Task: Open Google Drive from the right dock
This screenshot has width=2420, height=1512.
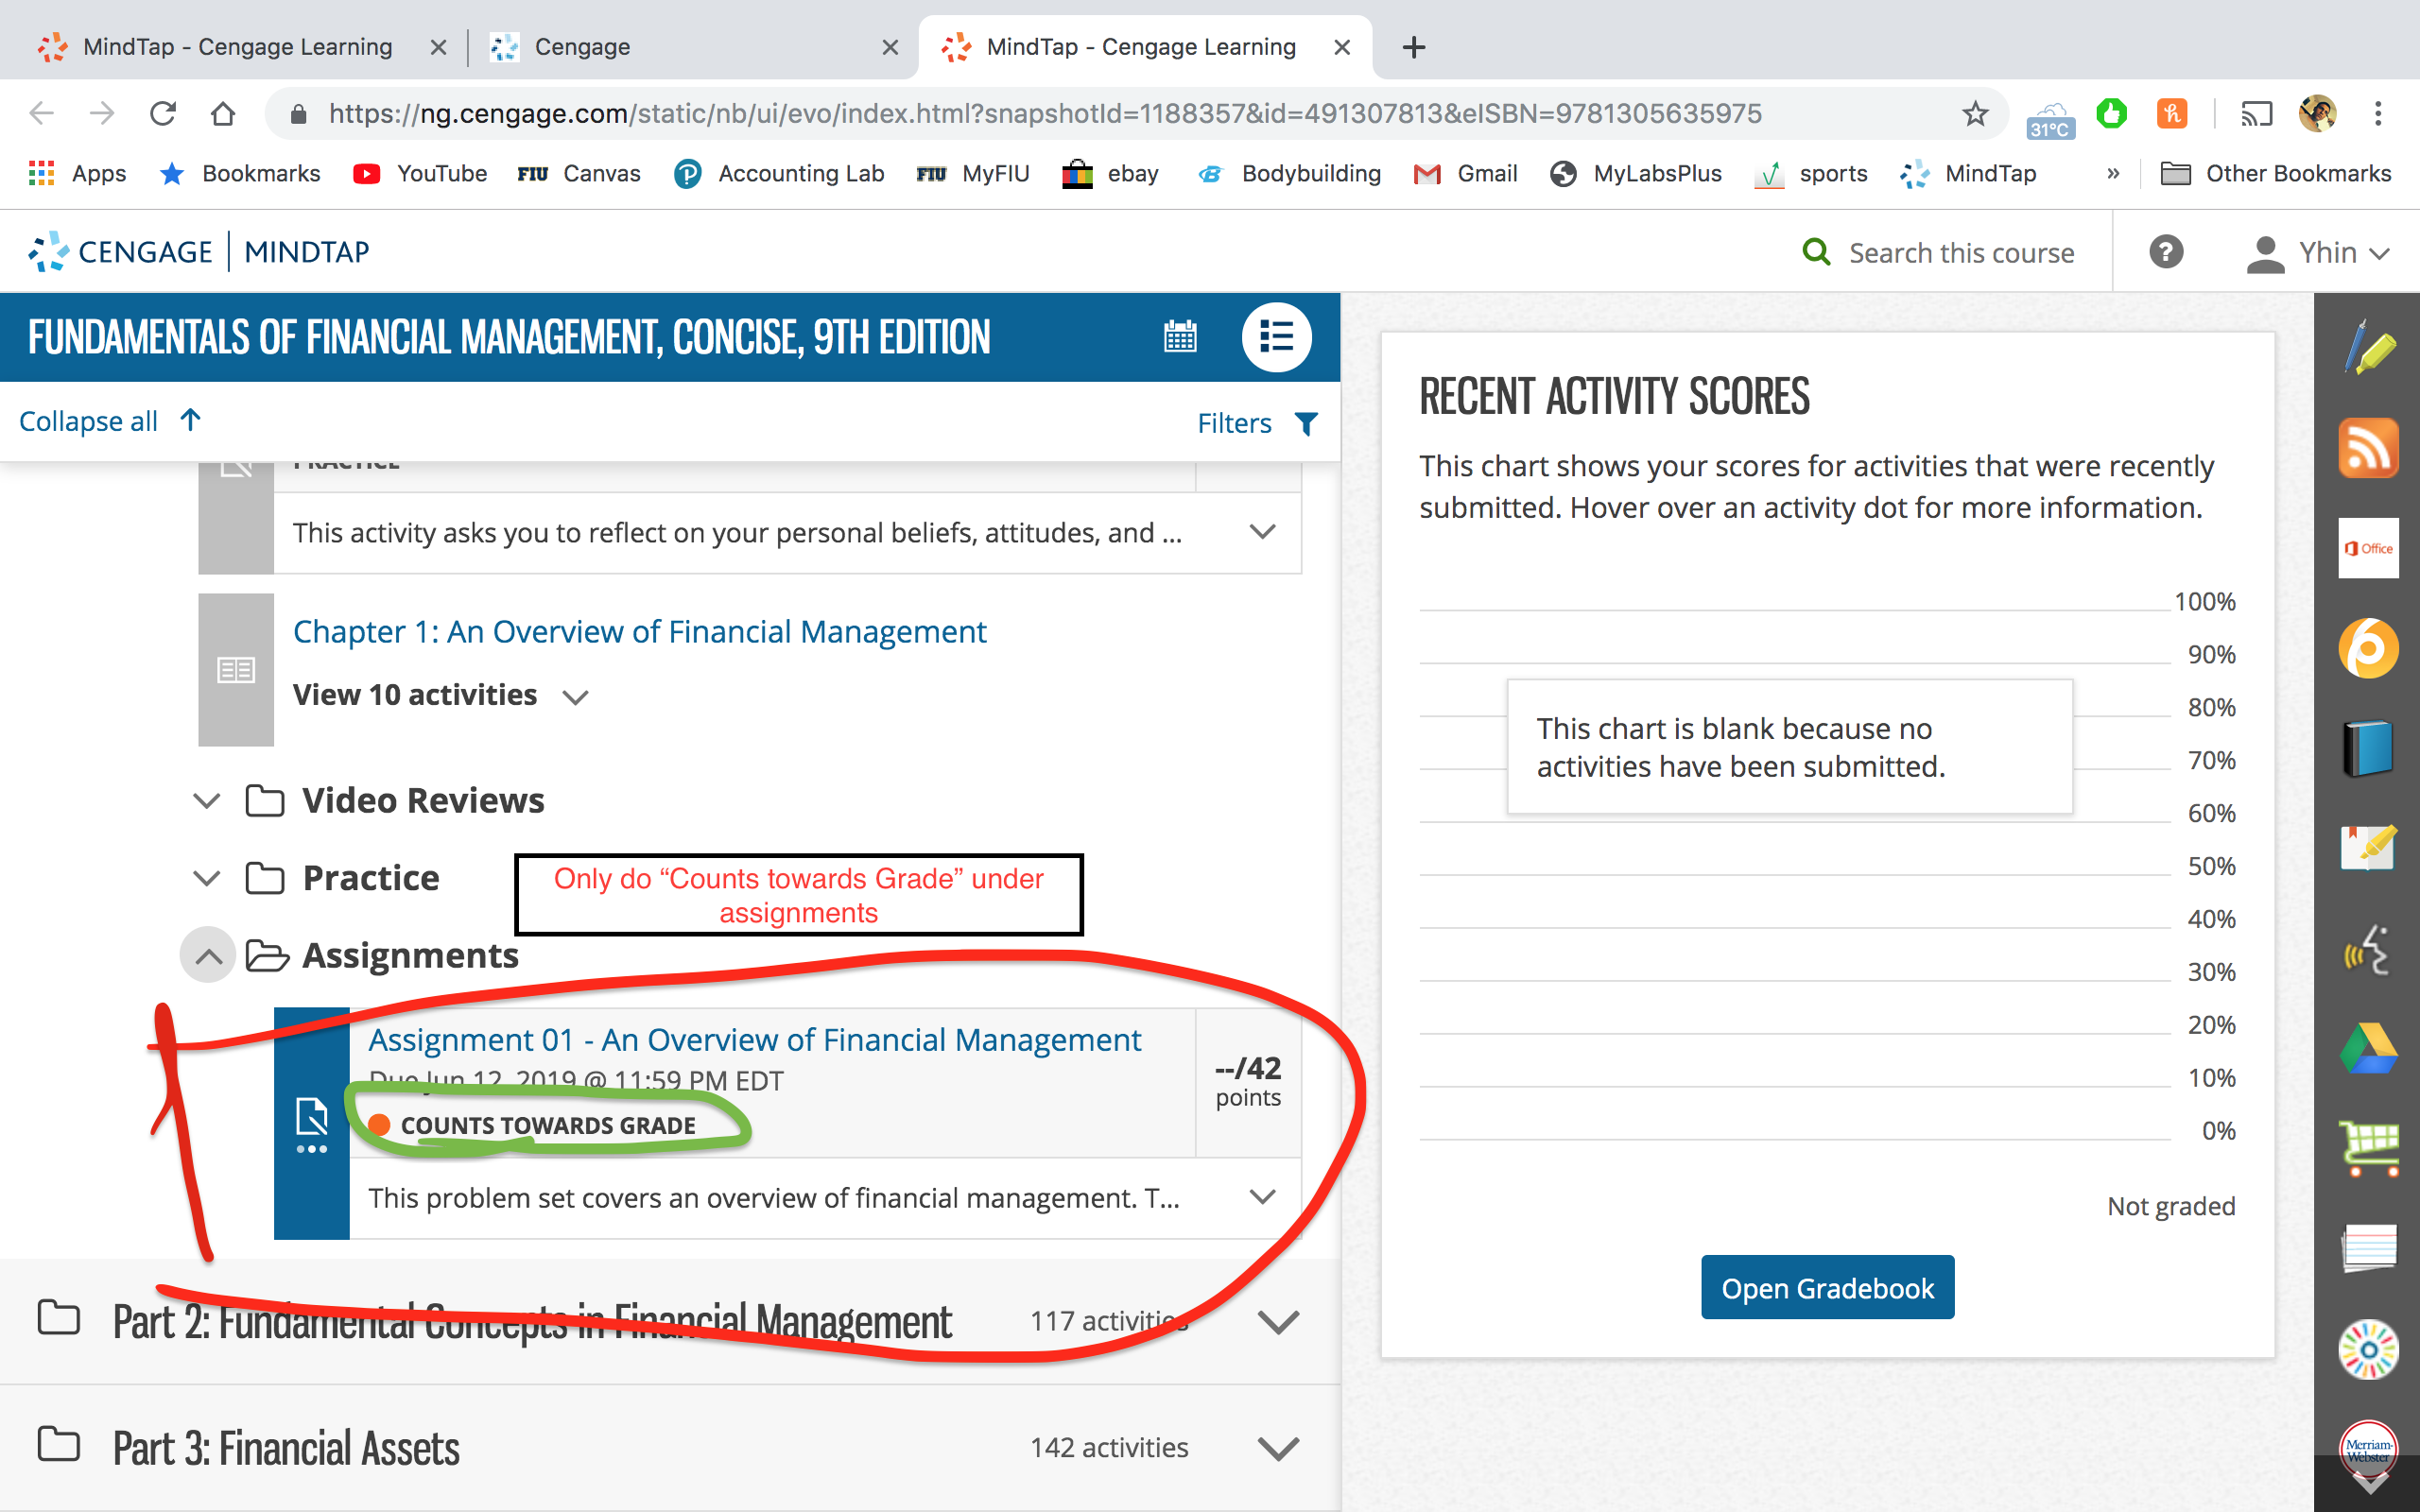Action: coord(2368,1049)
